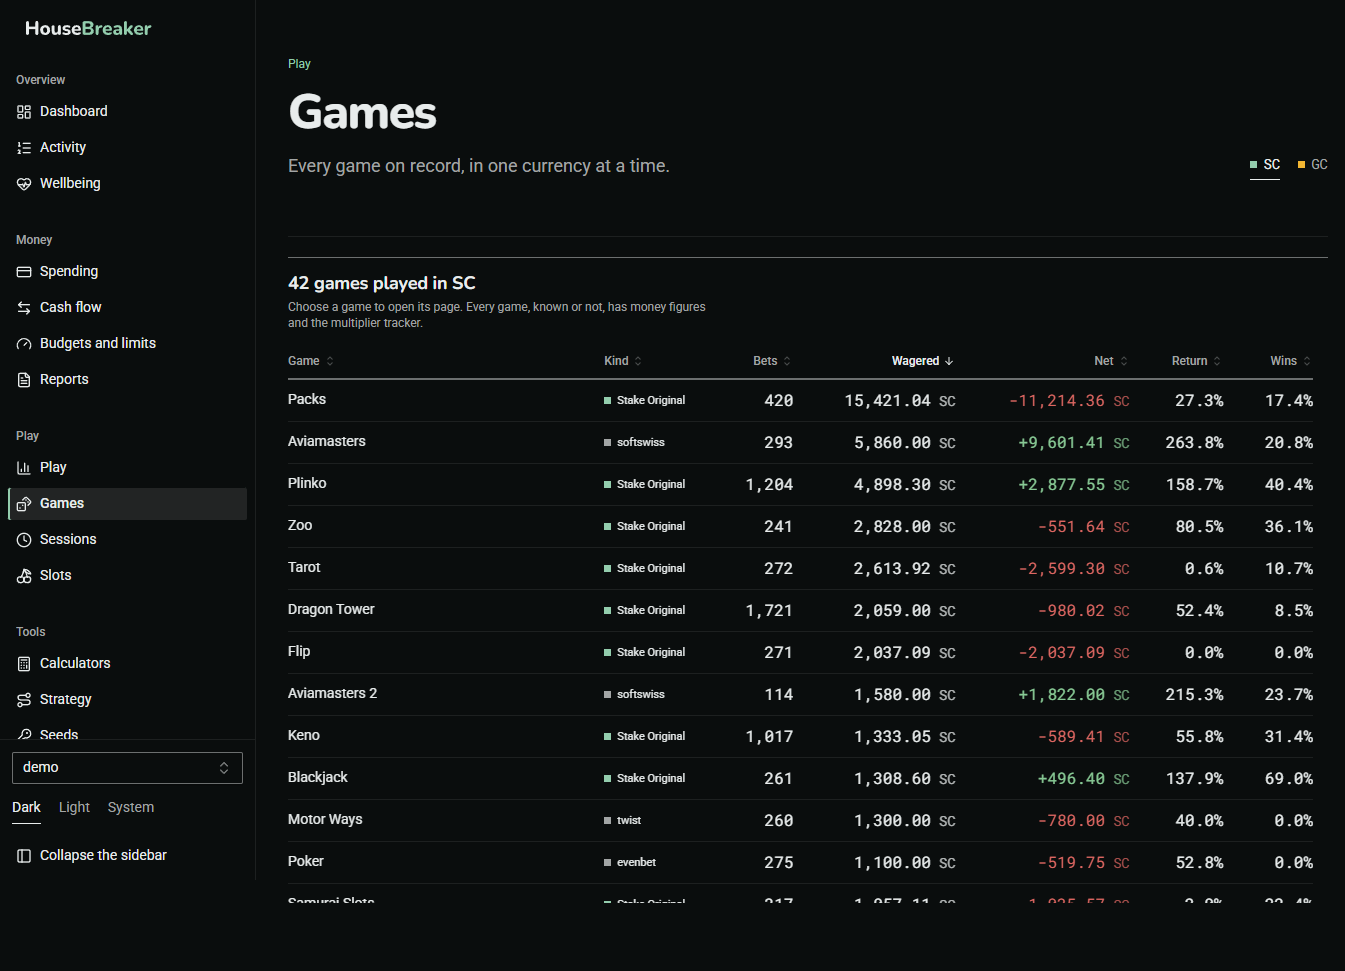The height and width of the screenshot is (971, 1345).
Task: Click the Collapse the sidebar panel icon
Action: pyautogui.click(x=24, y=856)
